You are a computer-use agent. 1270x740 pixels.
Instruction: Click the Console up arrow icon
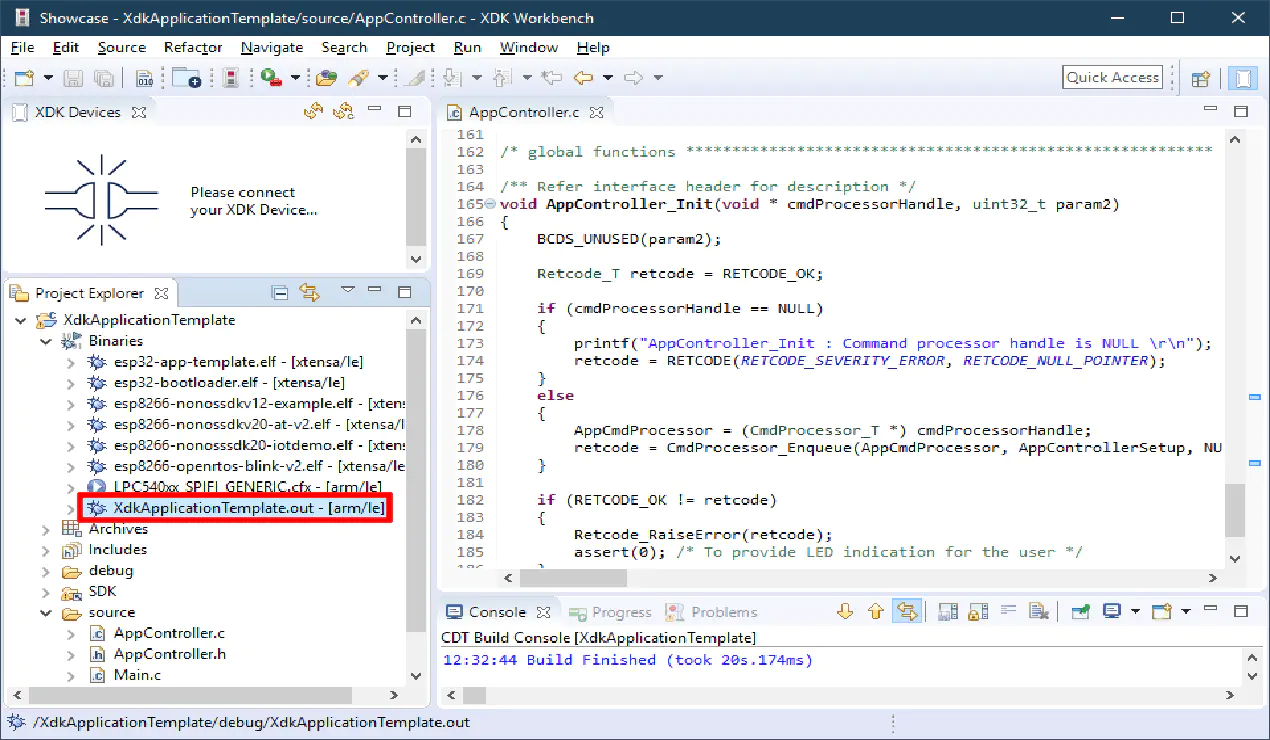click(x=876, y=612)
